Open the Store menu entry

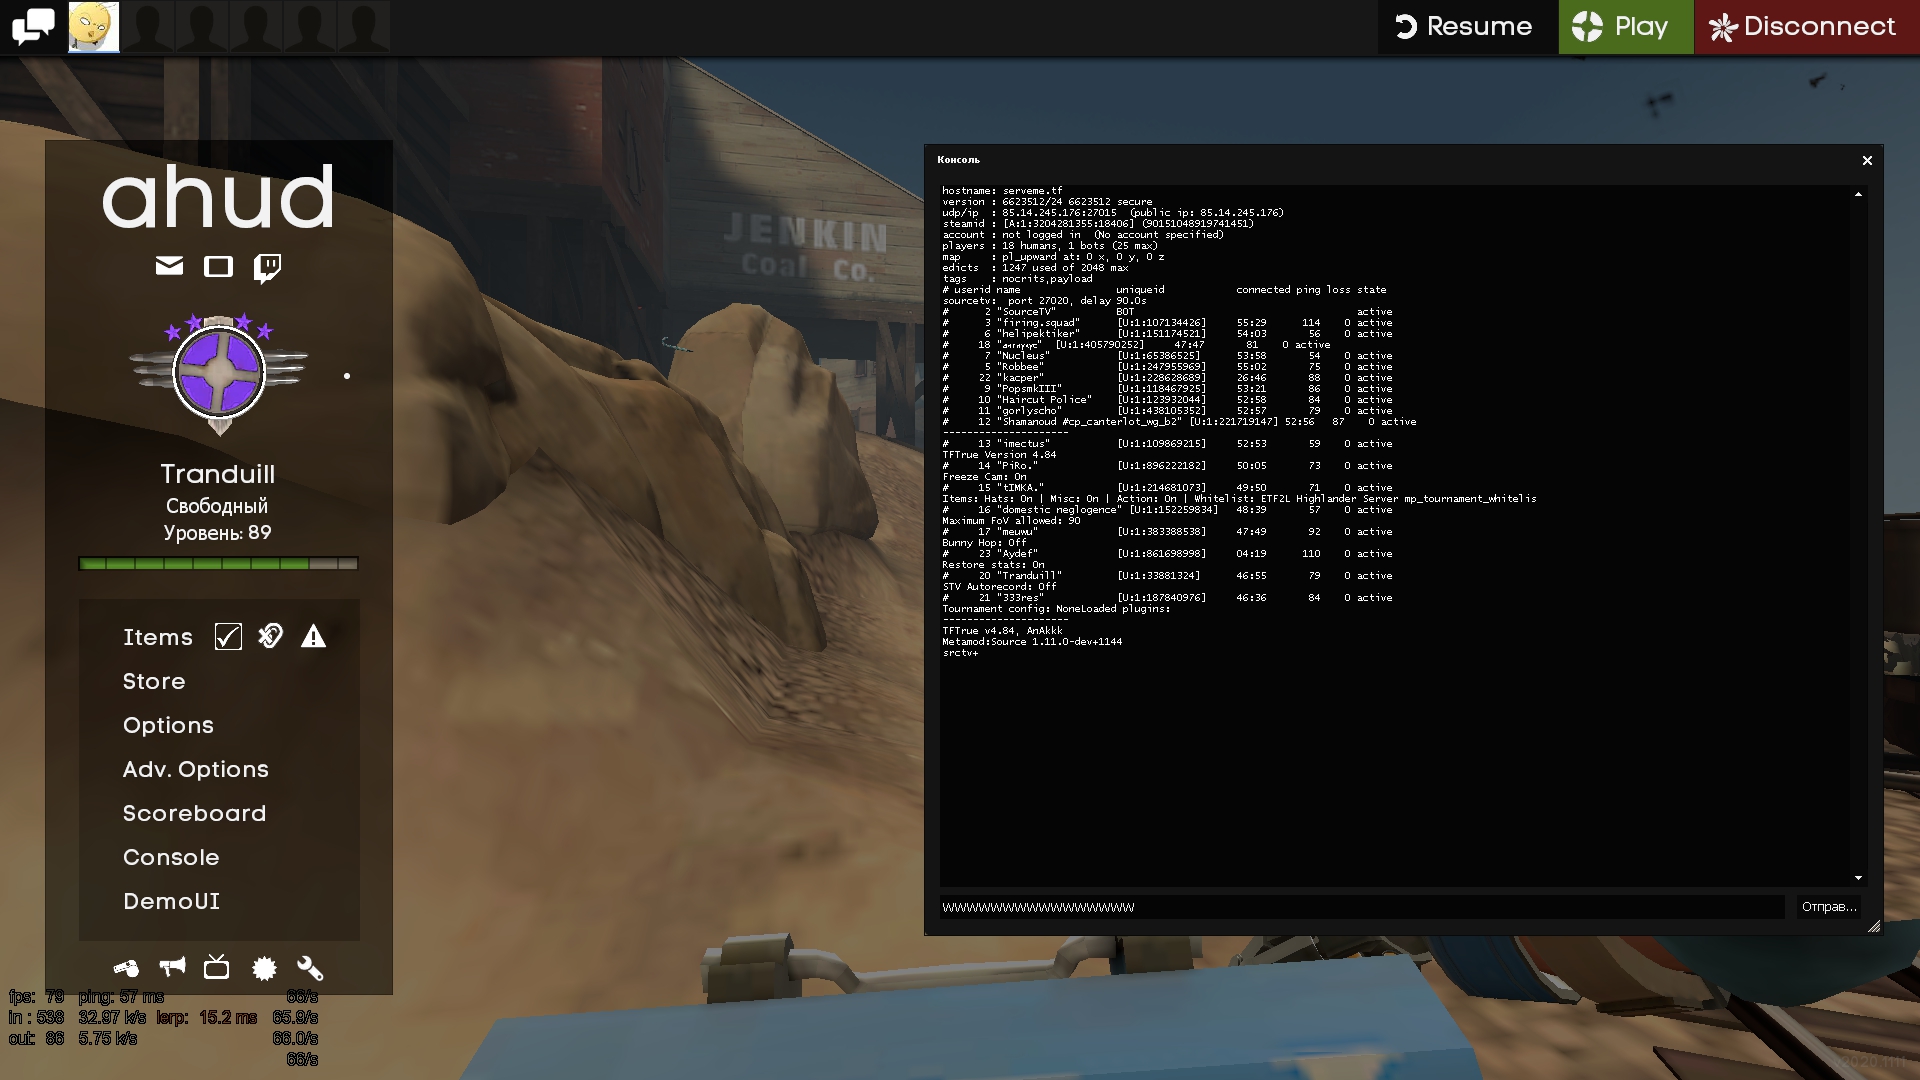tap(154, 681)
